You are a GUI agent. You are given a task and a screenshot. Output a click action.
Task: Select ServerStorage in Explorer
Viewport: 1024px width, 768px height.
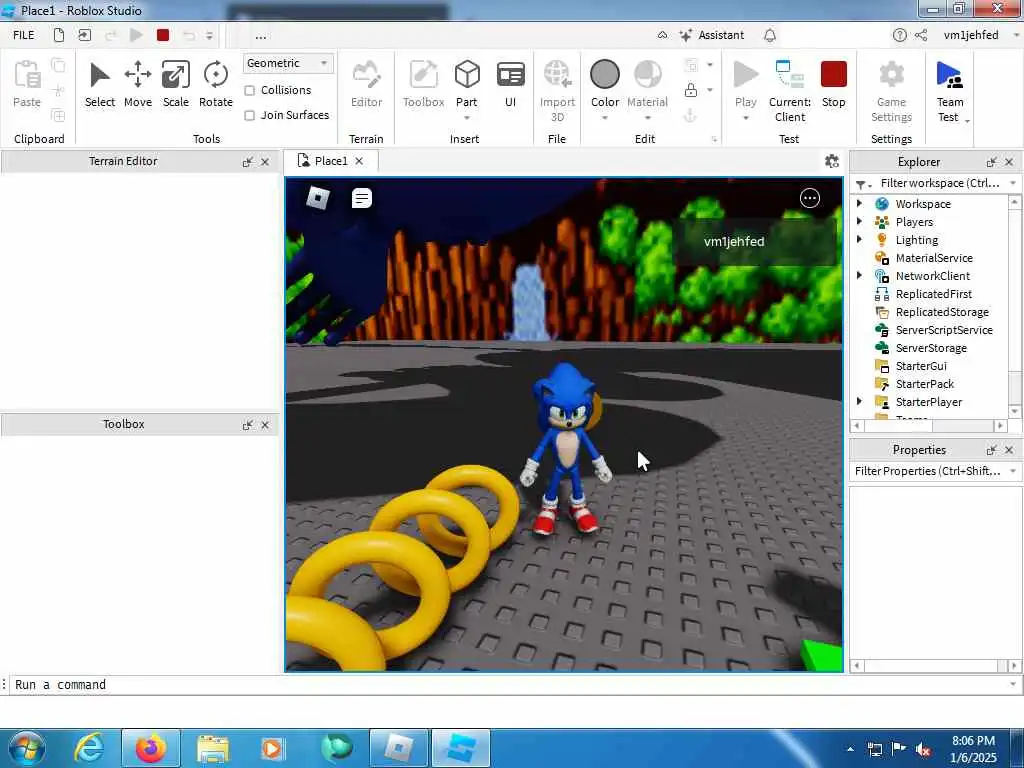pyautogui.click(x=931, y=348)
